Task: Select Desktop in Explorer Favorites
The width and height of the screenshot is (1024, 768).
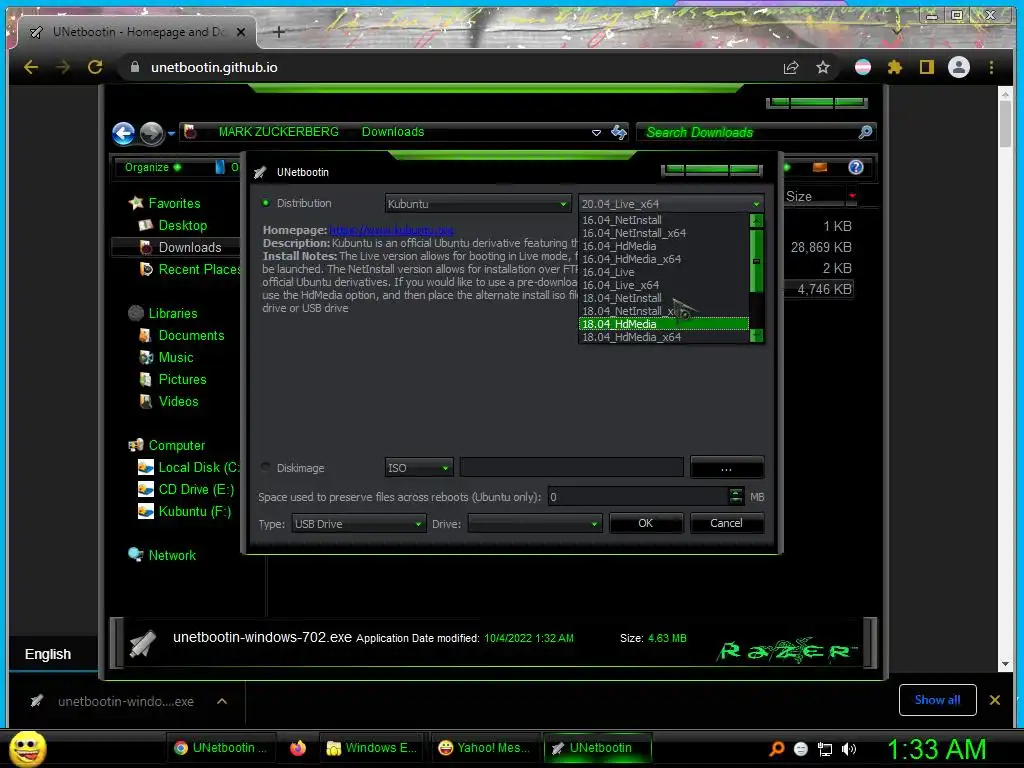Action: (x=182, y=225)
